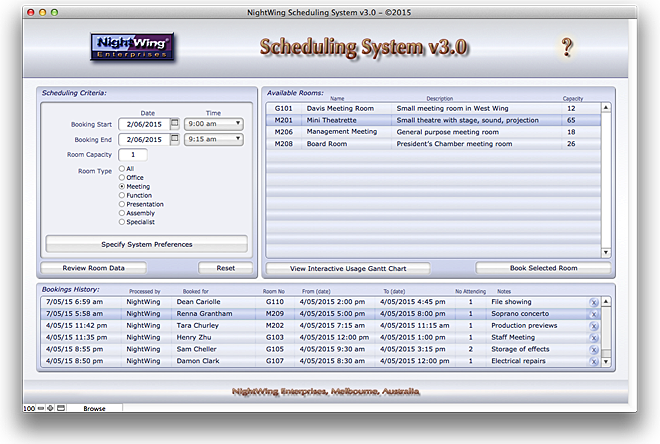Select the M208 Board Room row
The width and height of the screenshot is (660, 444).
[433, 144]
